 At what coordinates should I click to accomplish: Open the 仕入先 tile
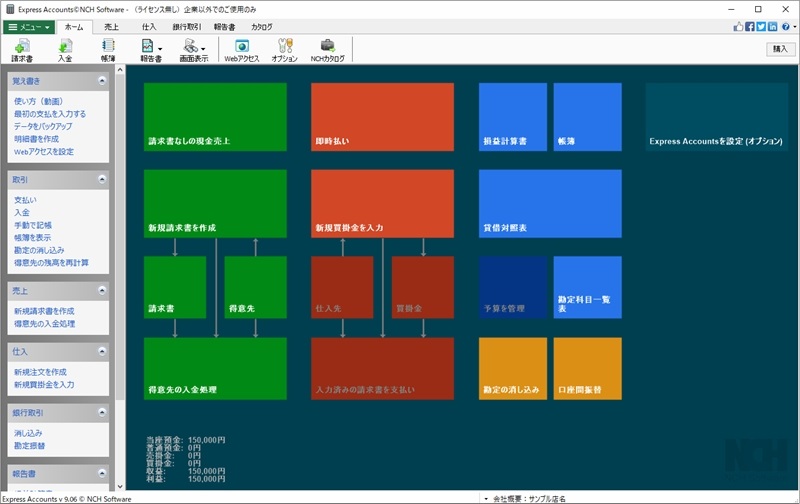342,287
